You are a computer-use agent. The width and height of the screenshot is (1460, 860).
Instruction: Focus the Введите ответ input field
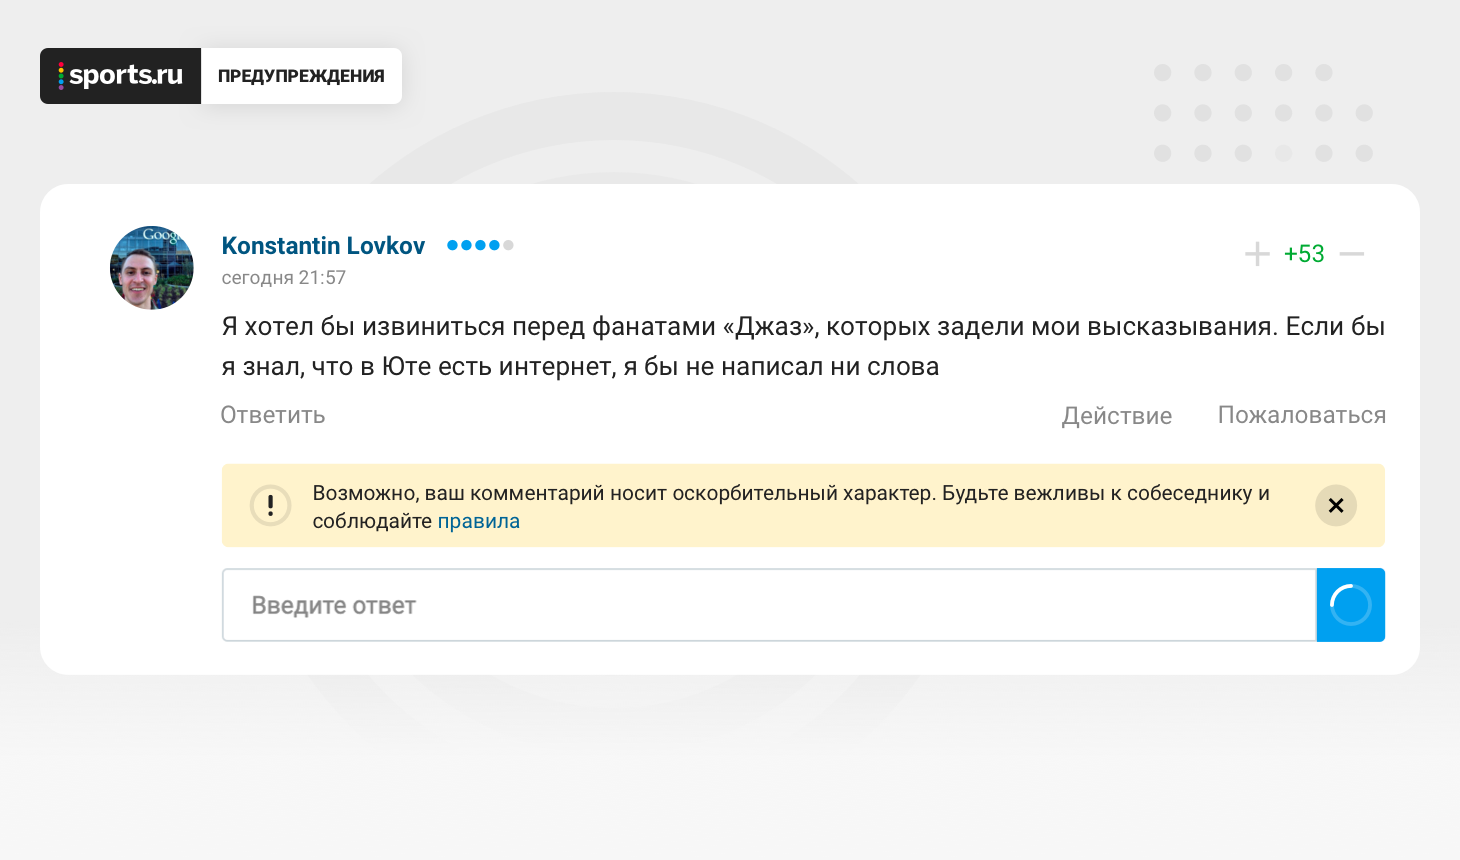click(768, 605)
